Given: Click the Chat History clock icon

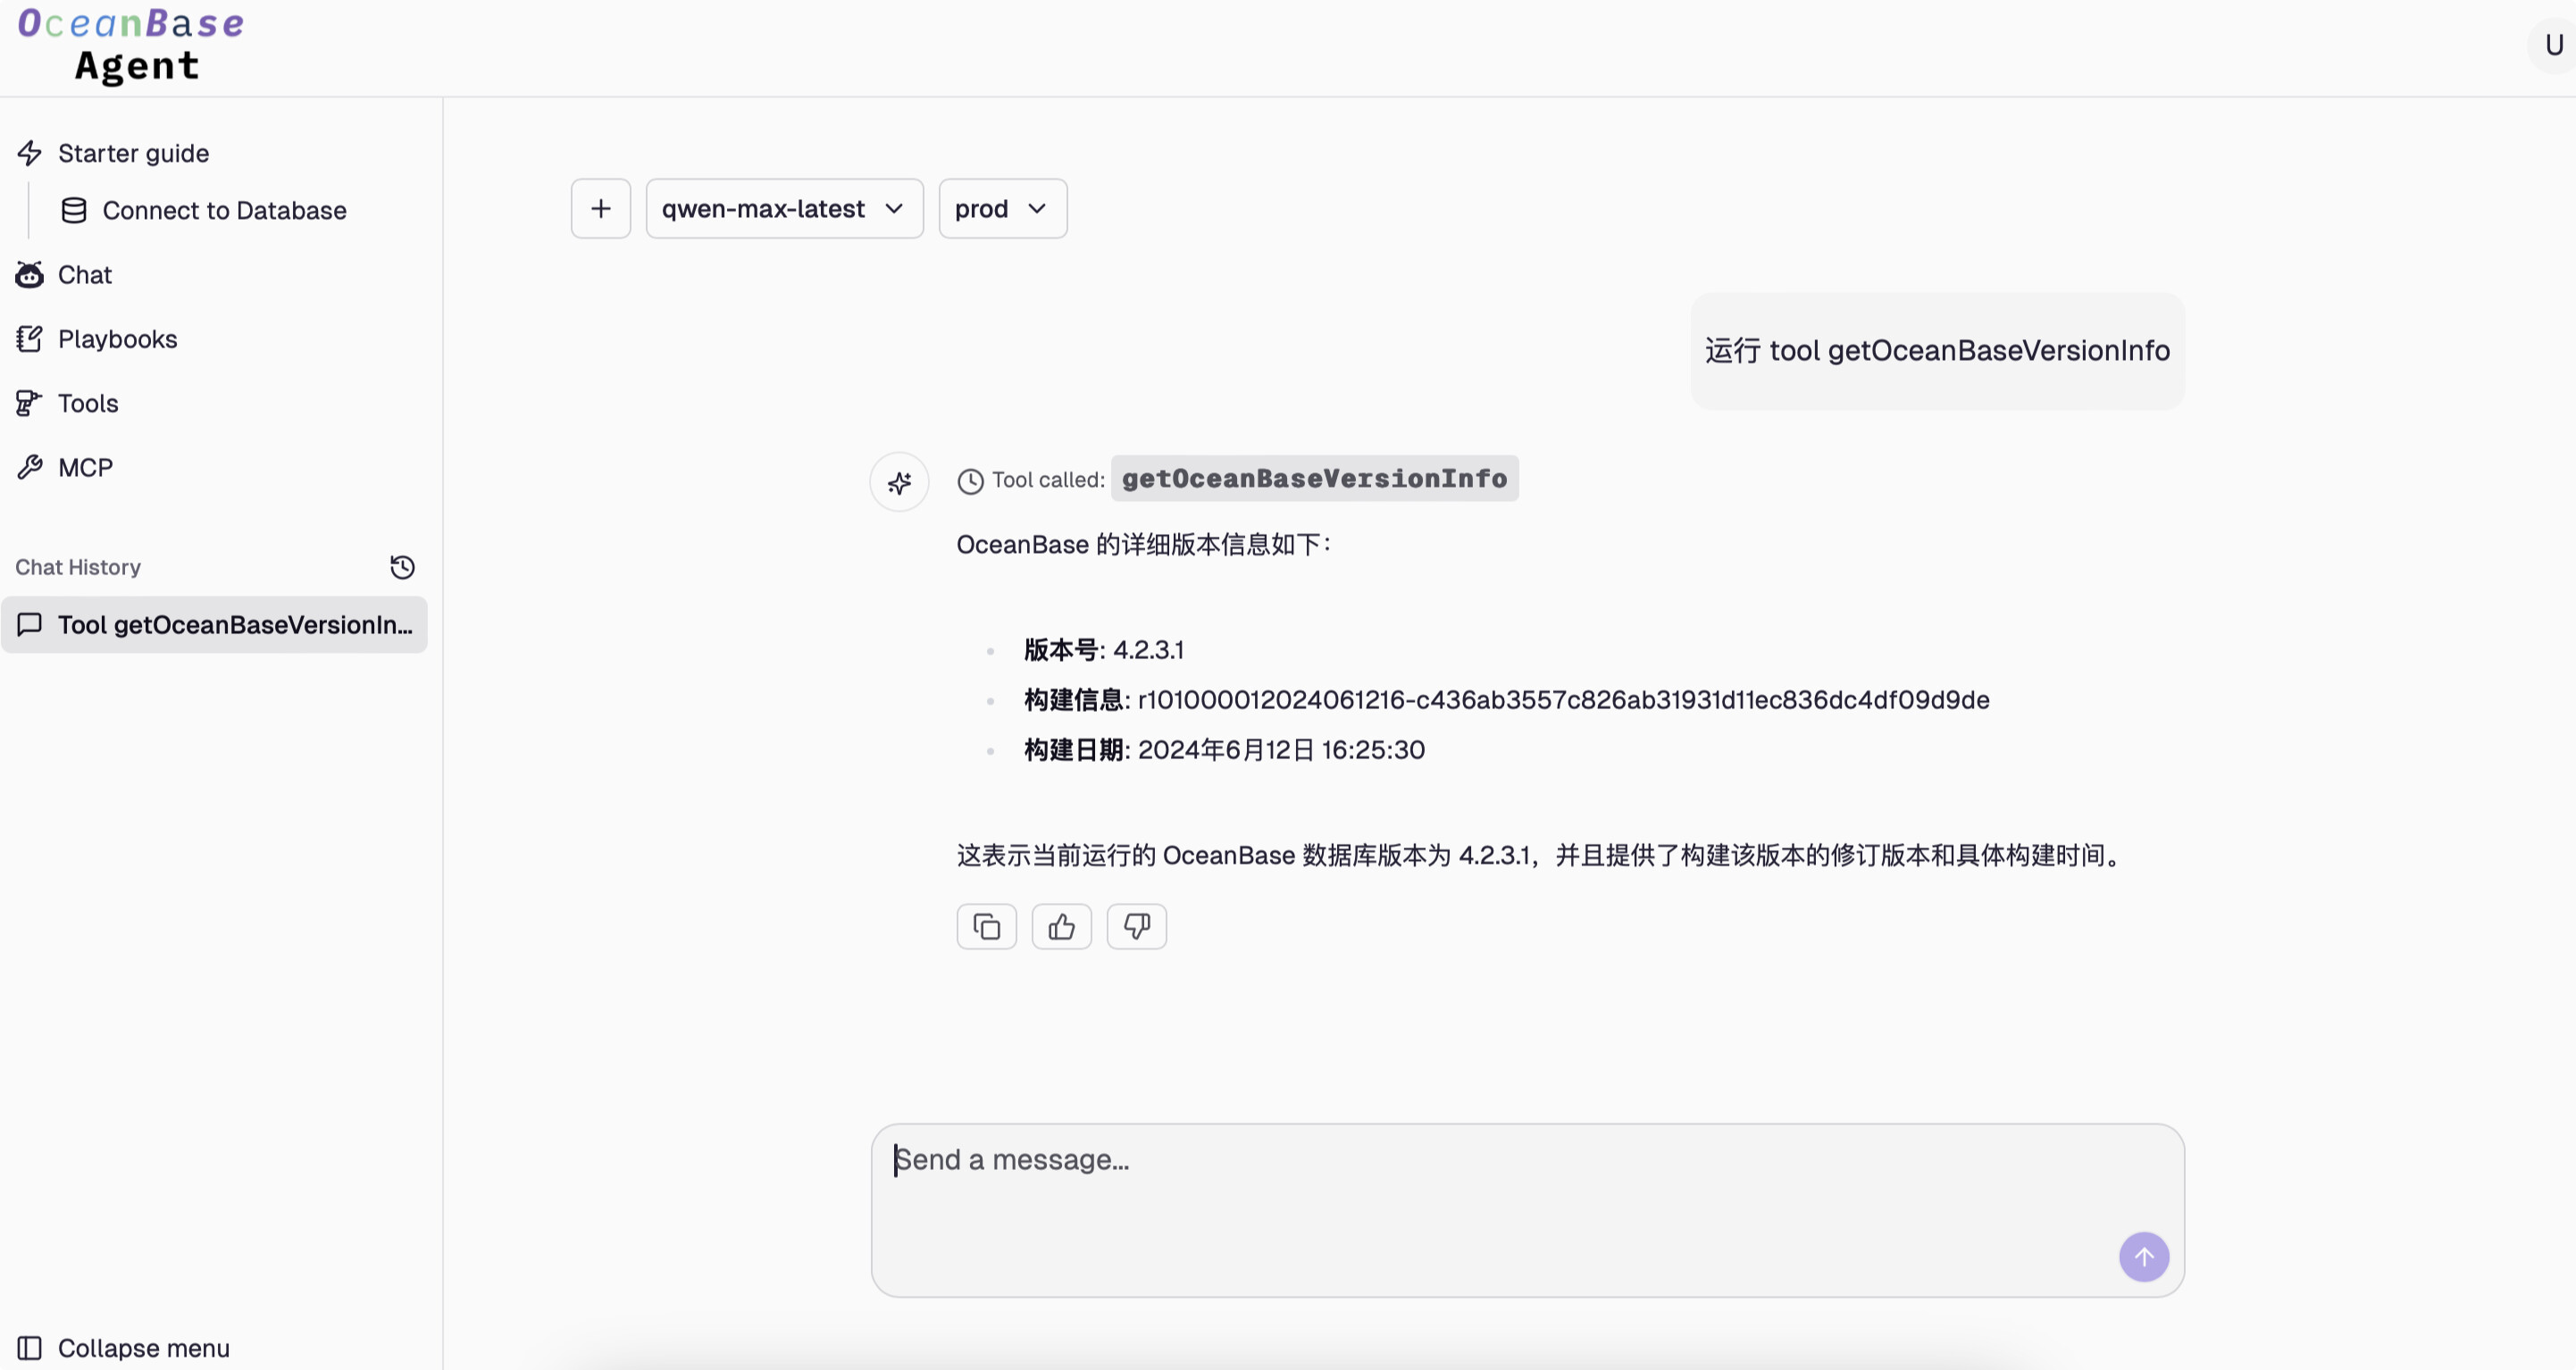Looking at the screenshot, I should point(403,567).
